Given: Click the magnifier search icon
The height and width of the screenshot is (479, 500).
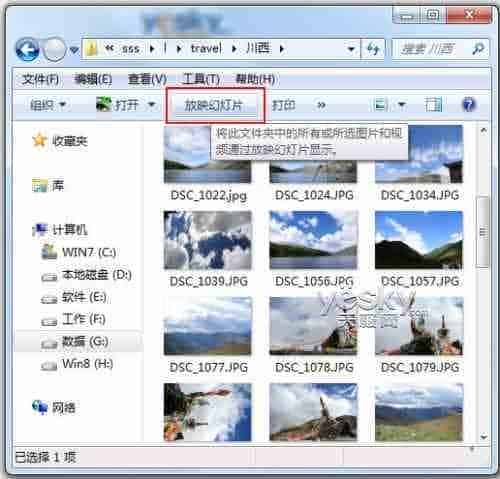Looking at the screenshot, I should (478, 50).
